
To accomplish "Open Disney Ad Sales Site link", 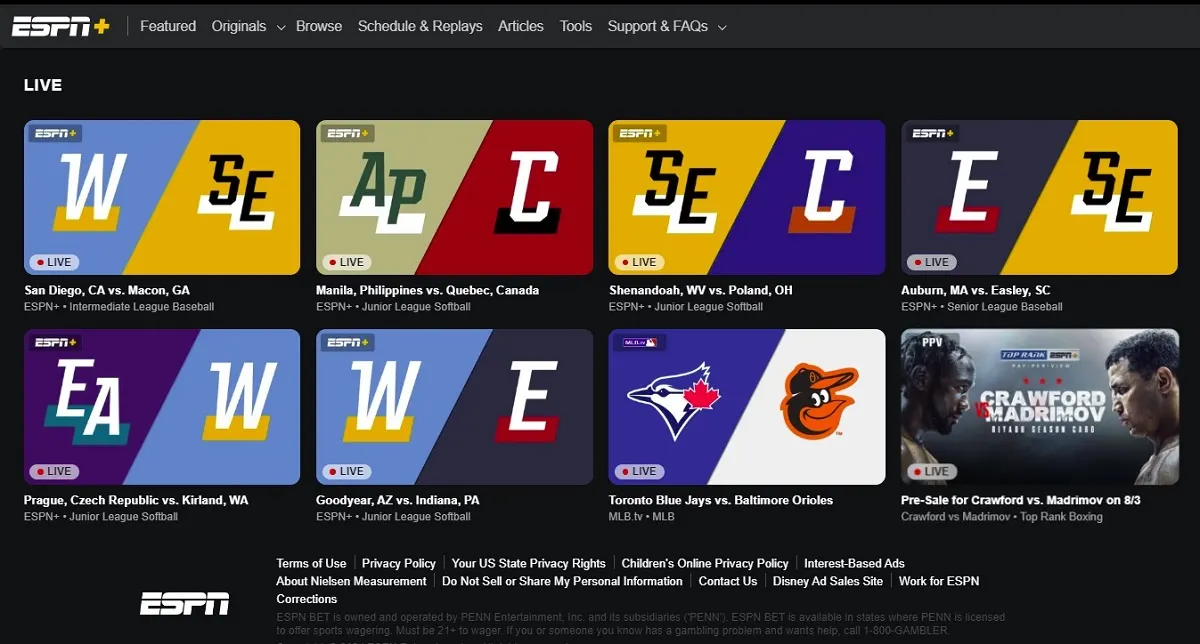I will 828,581.
